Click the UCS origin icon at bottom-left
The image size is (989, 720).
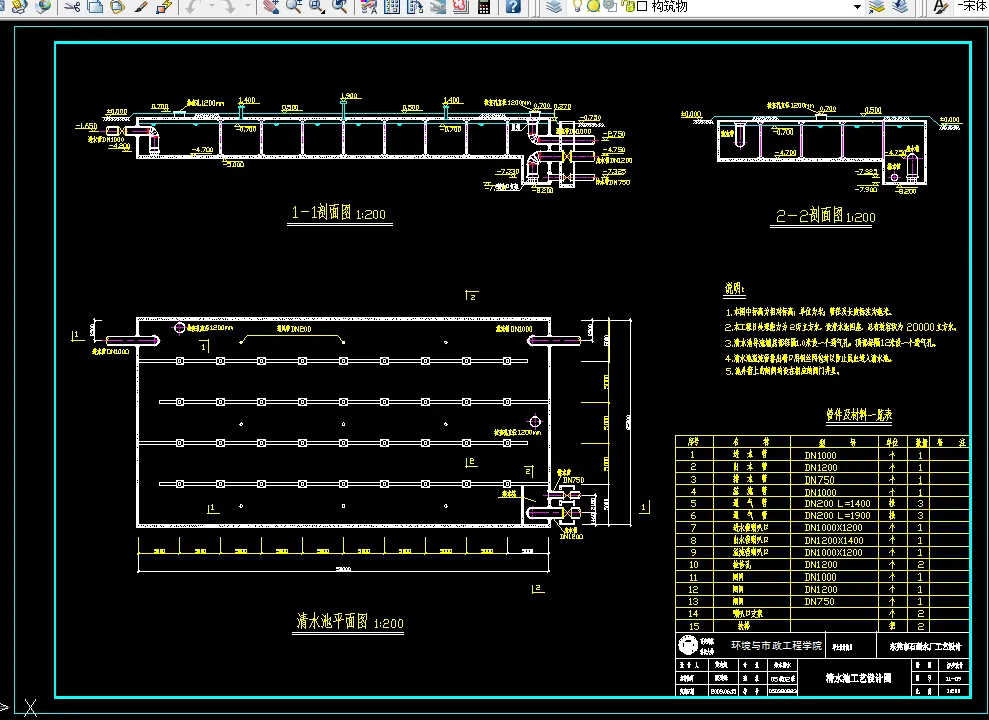[30, 708]
